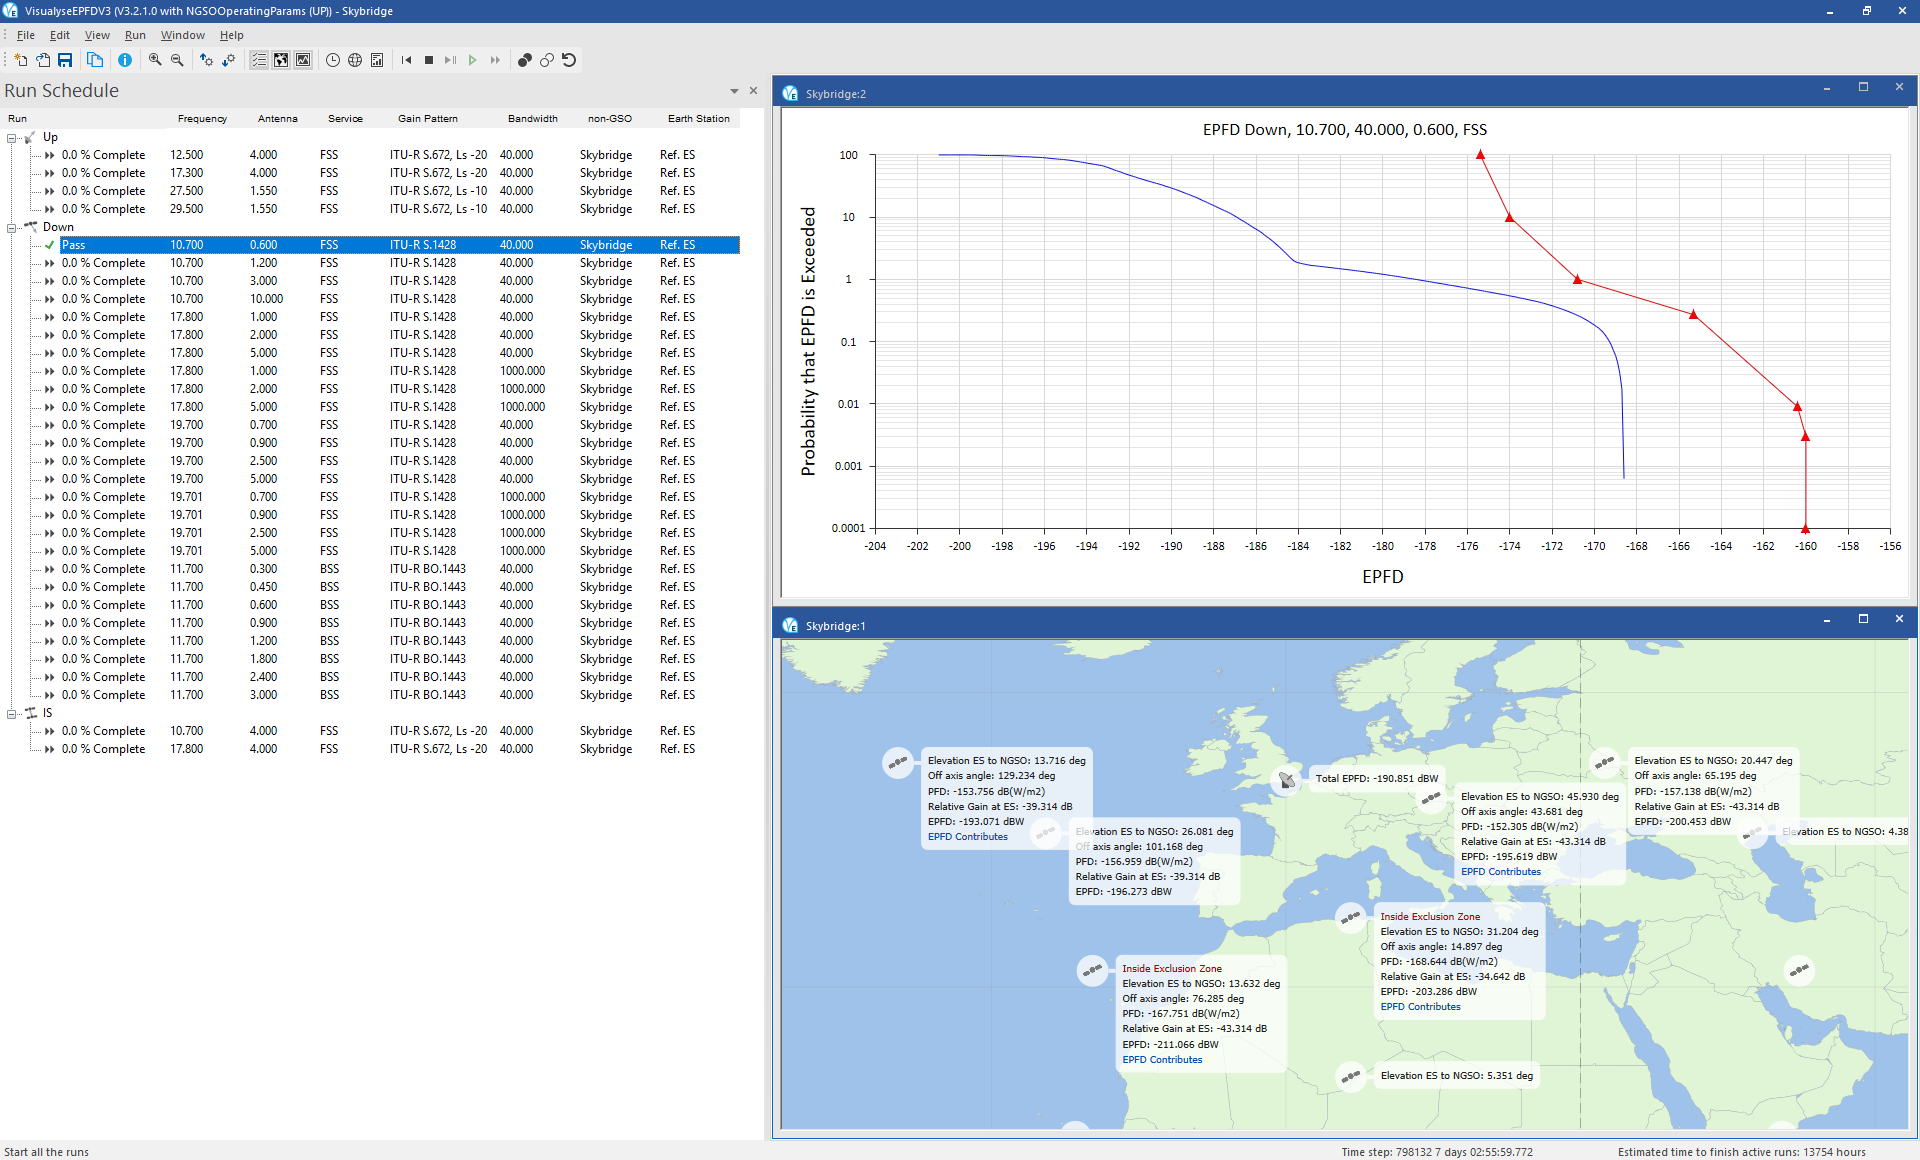Toggle the run schedule list view
This screenshot has height=1160, width=1920.
(259, 60)
